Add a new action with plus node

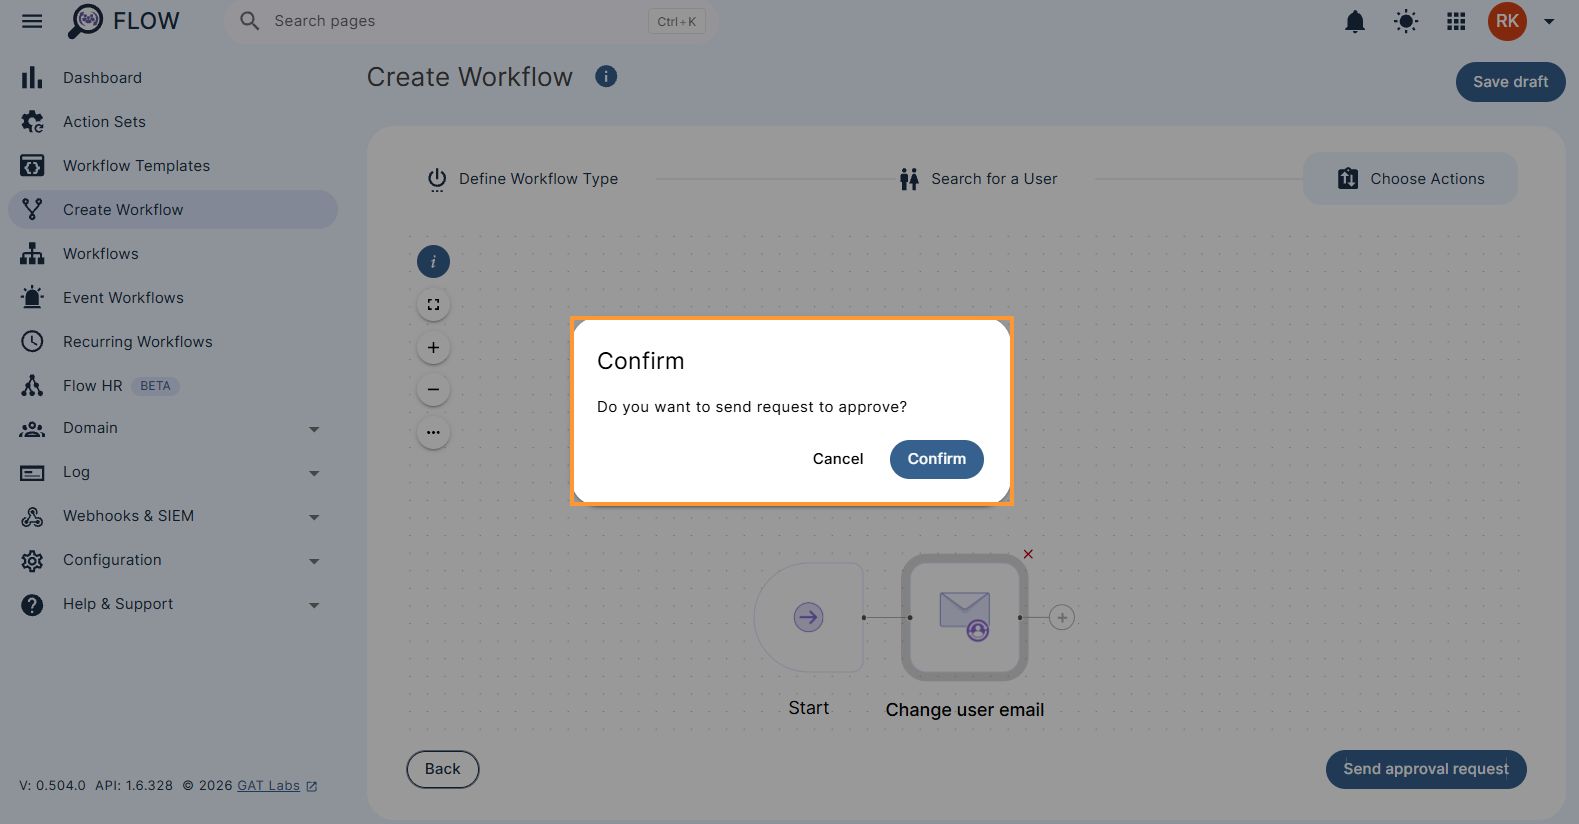point(1062,618)
